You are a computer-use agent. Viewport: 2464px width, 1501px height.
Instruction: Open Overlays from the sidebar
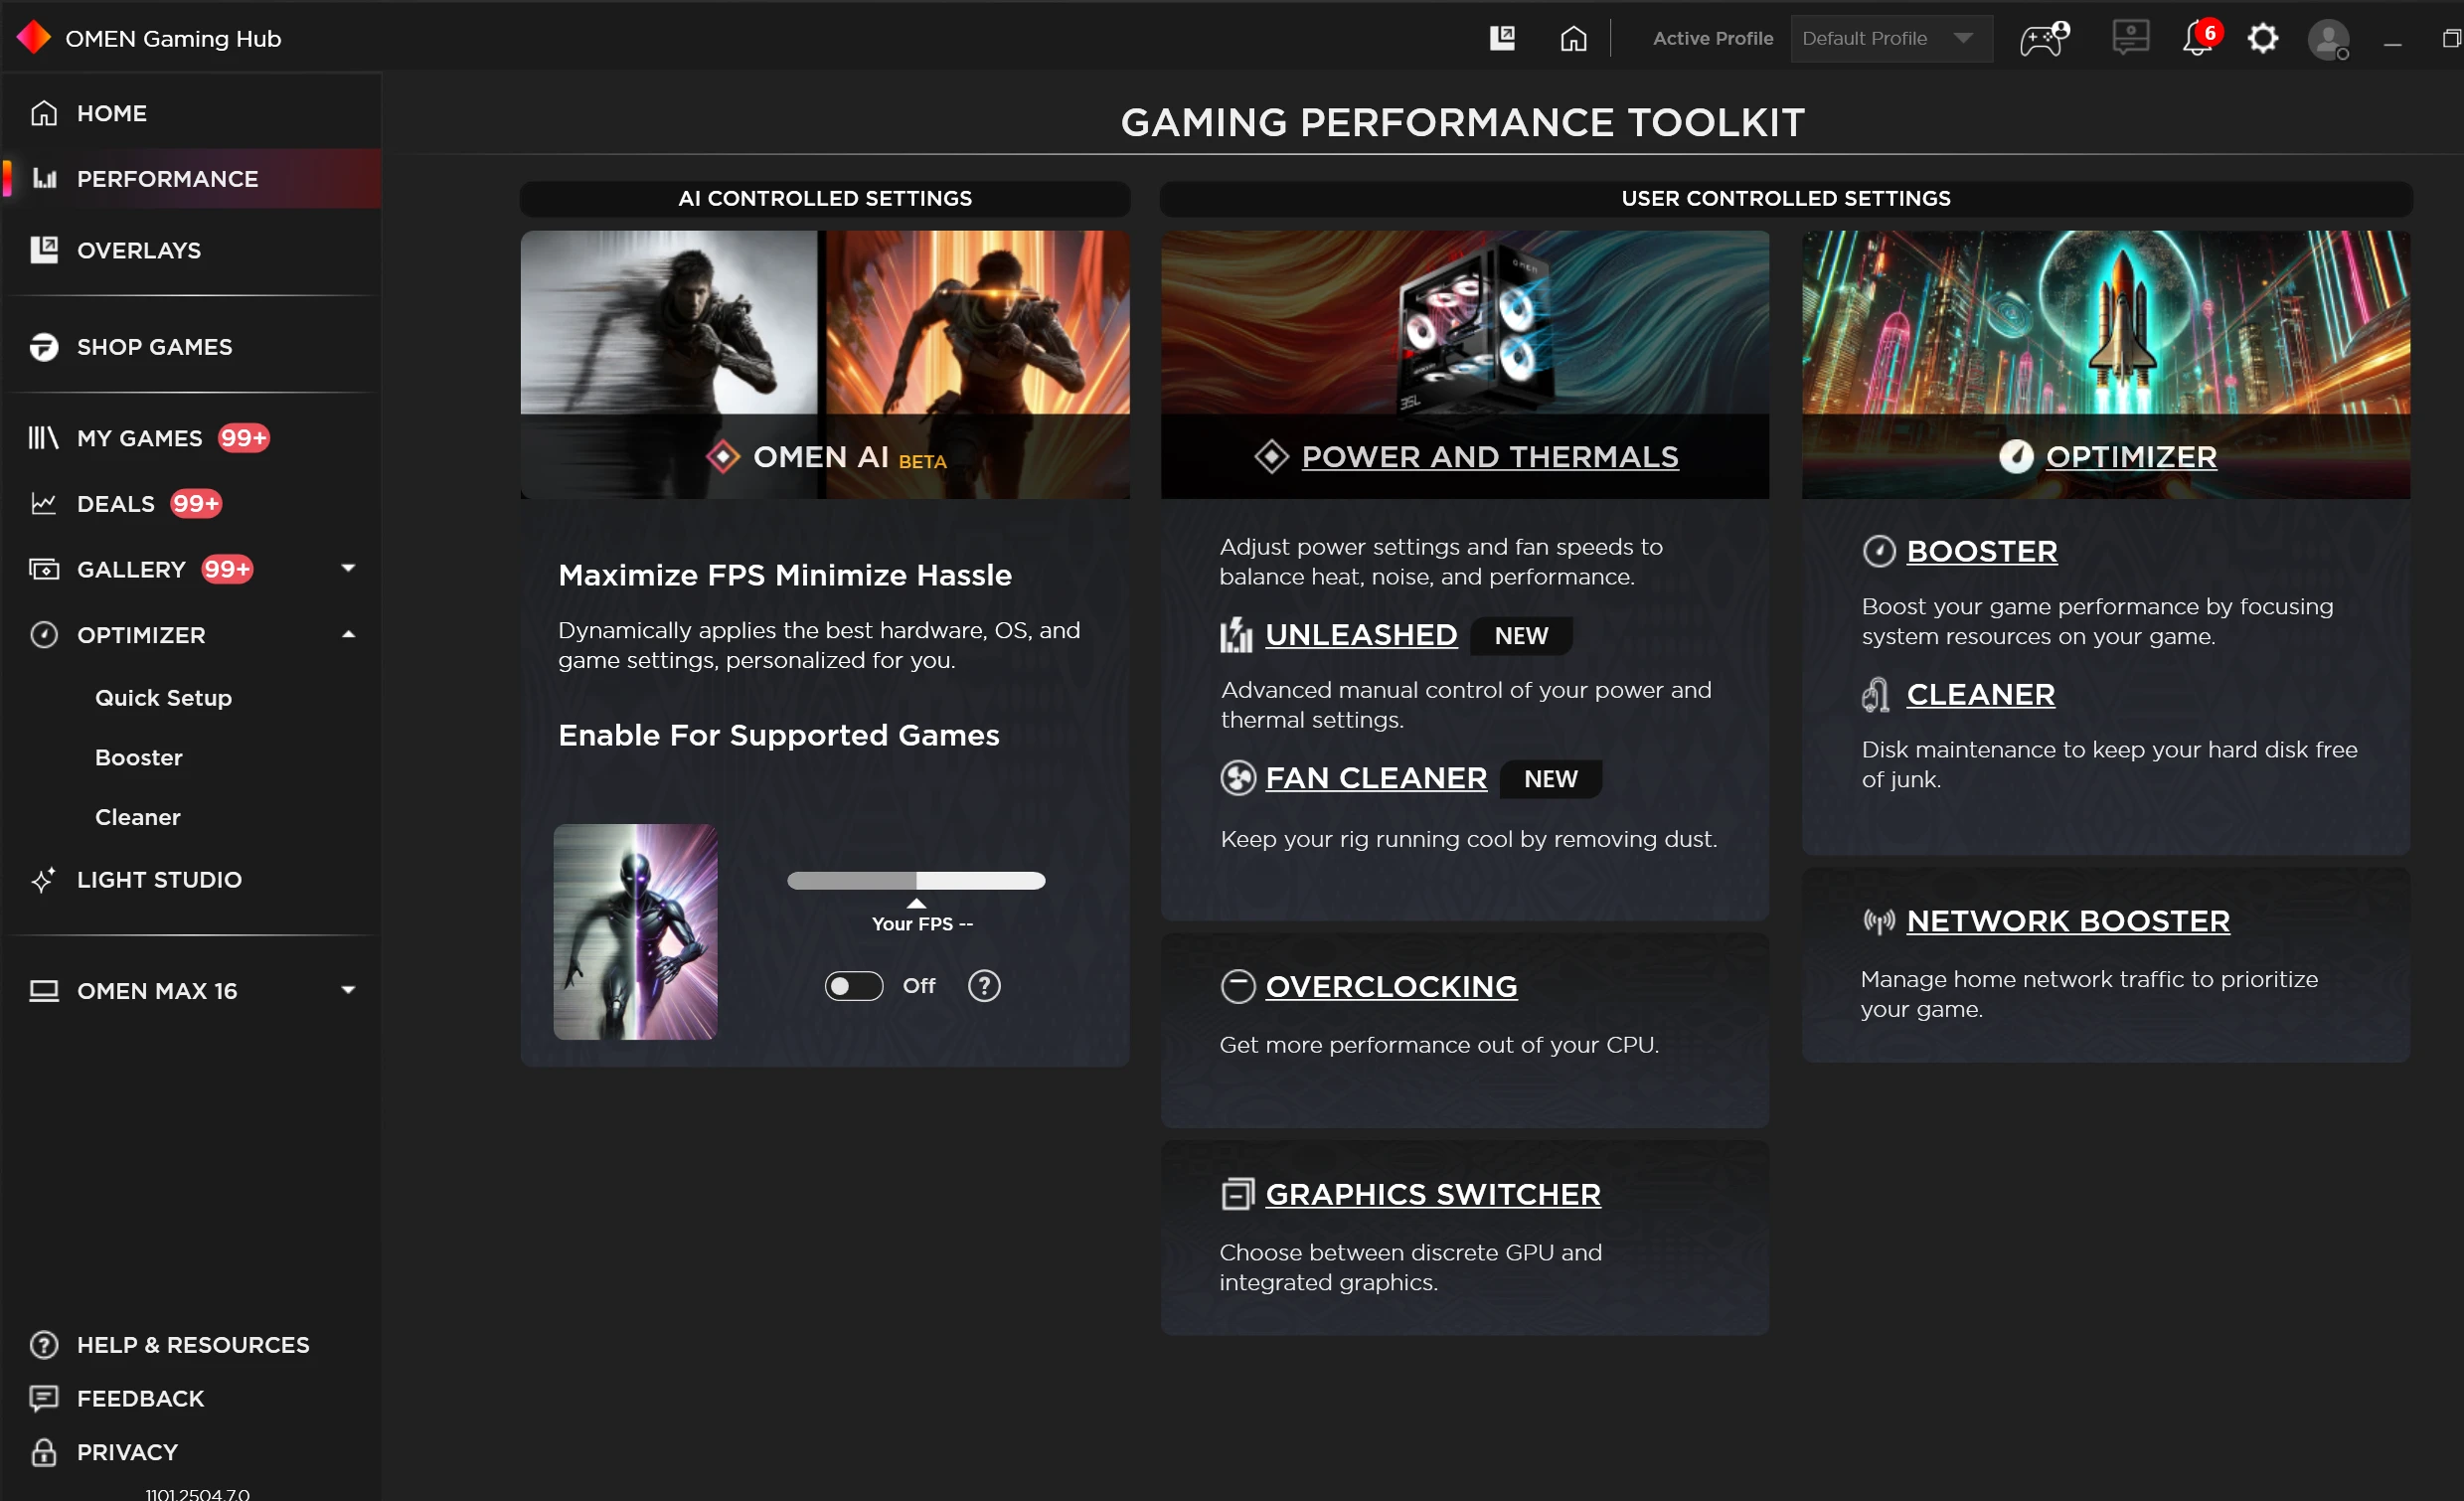point(139,250)
